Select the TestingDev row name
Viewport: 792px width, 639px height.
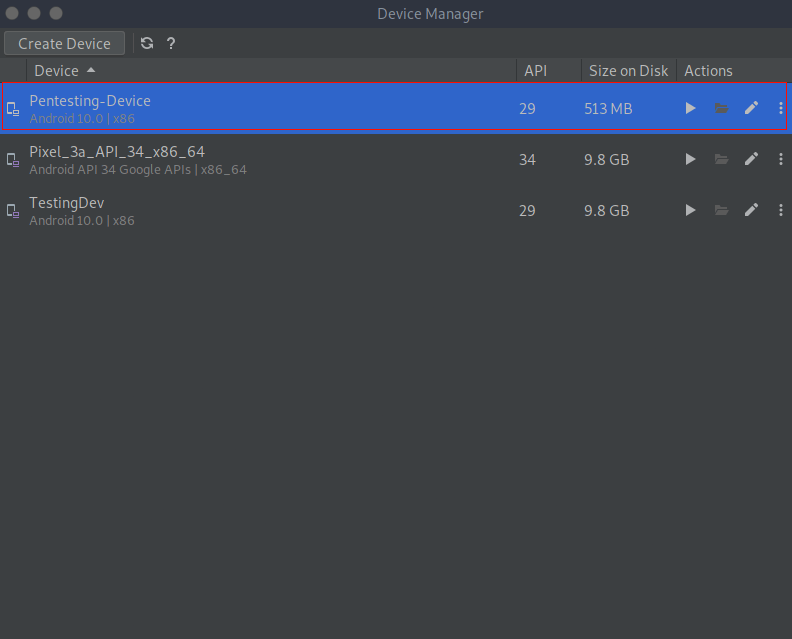pos(67,203)
